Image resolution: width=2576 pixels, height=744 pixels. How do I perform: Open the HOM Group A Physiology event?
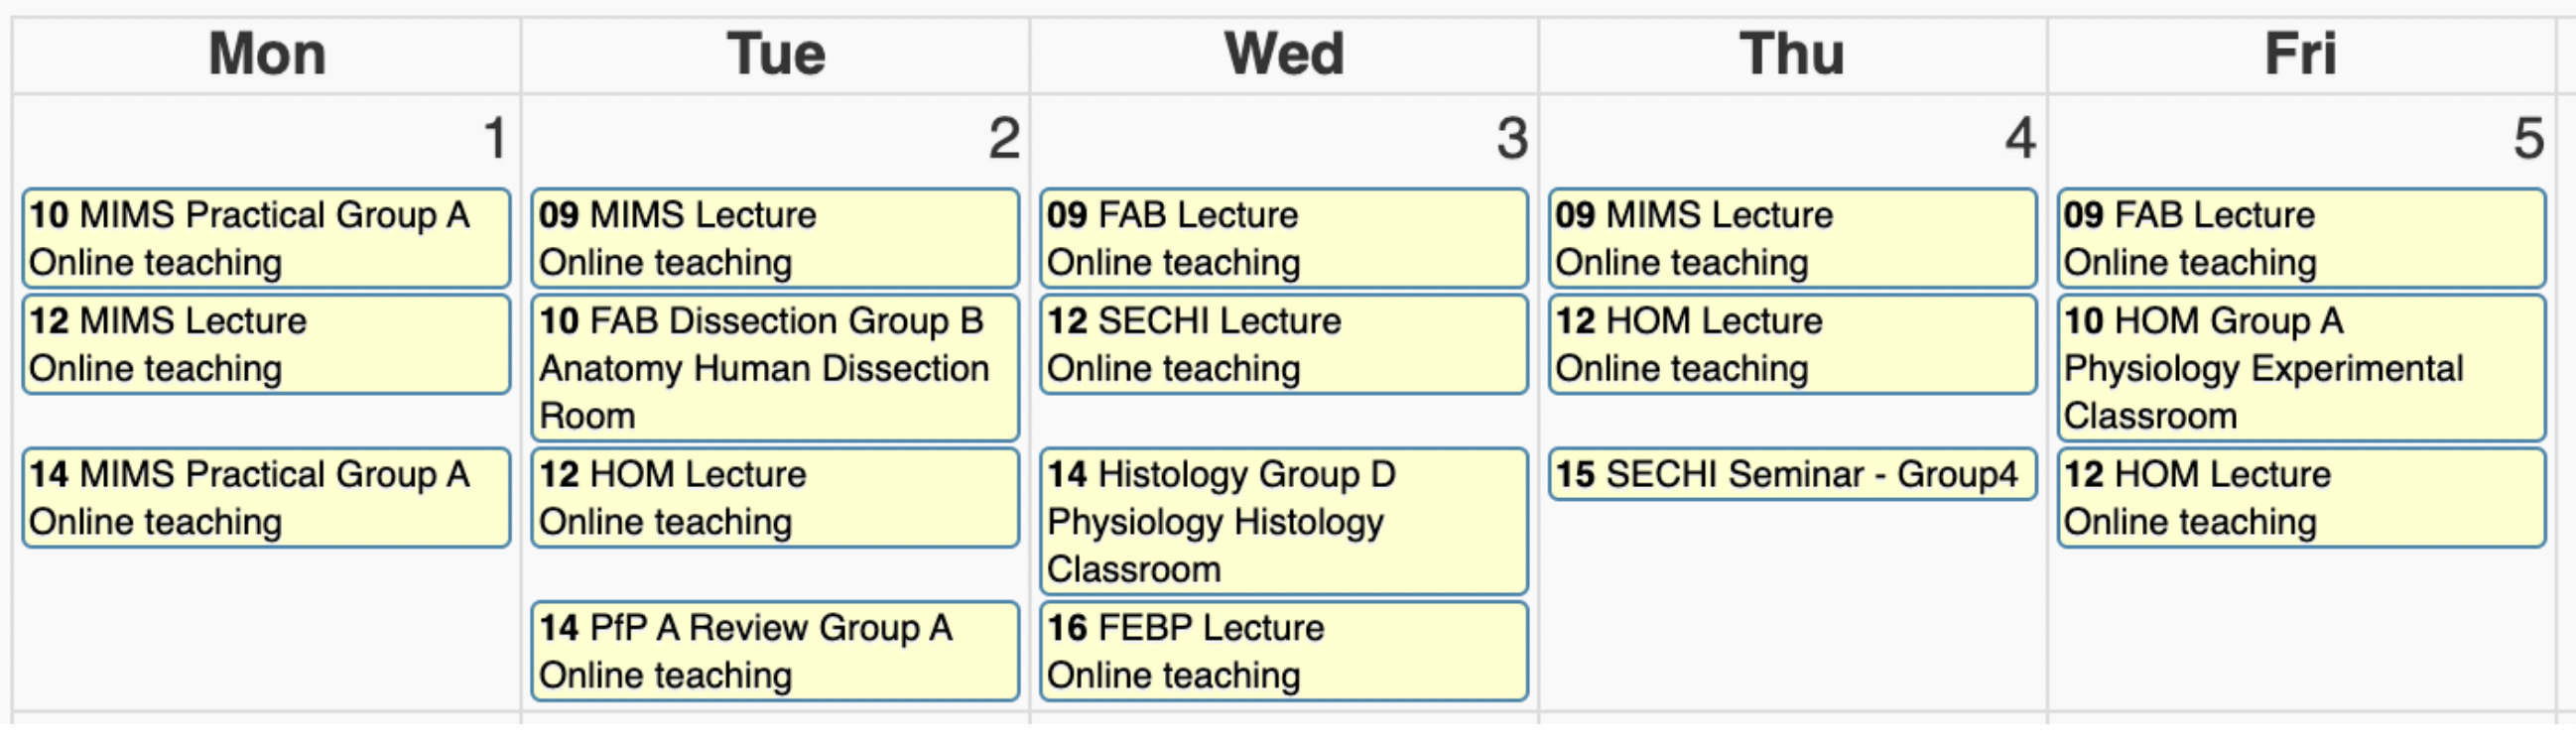2301,367
